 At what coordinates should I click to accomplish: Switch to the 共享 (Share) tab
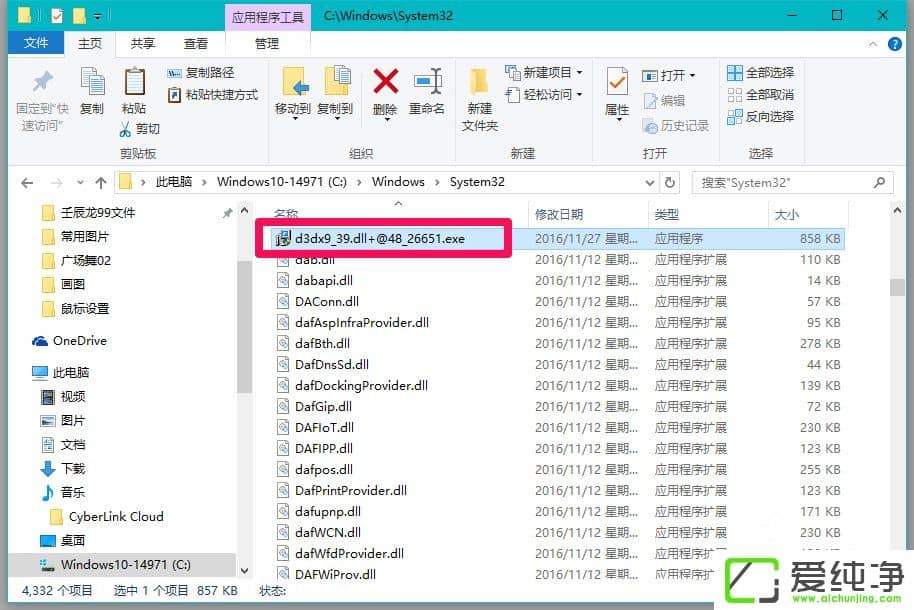click(x=143, y=44)
